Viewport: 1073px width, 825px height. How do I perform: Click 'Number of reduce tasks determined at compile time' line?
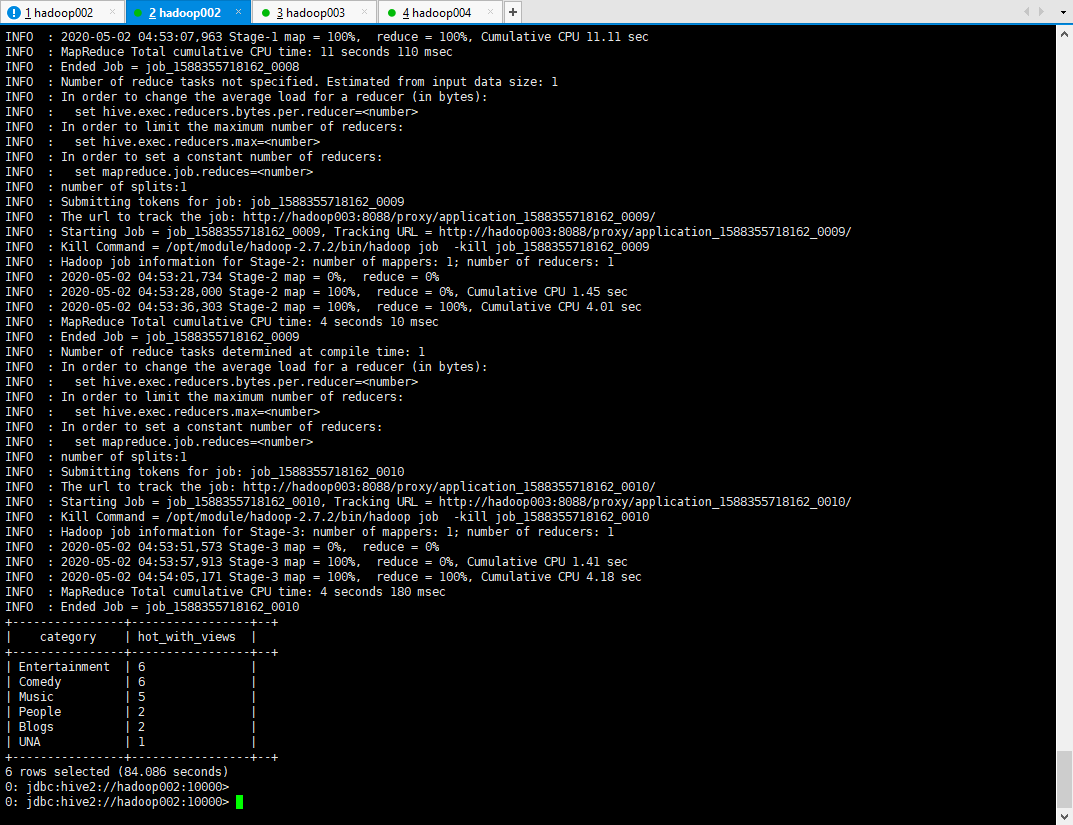pyautogui.click(x=243, y=352)
